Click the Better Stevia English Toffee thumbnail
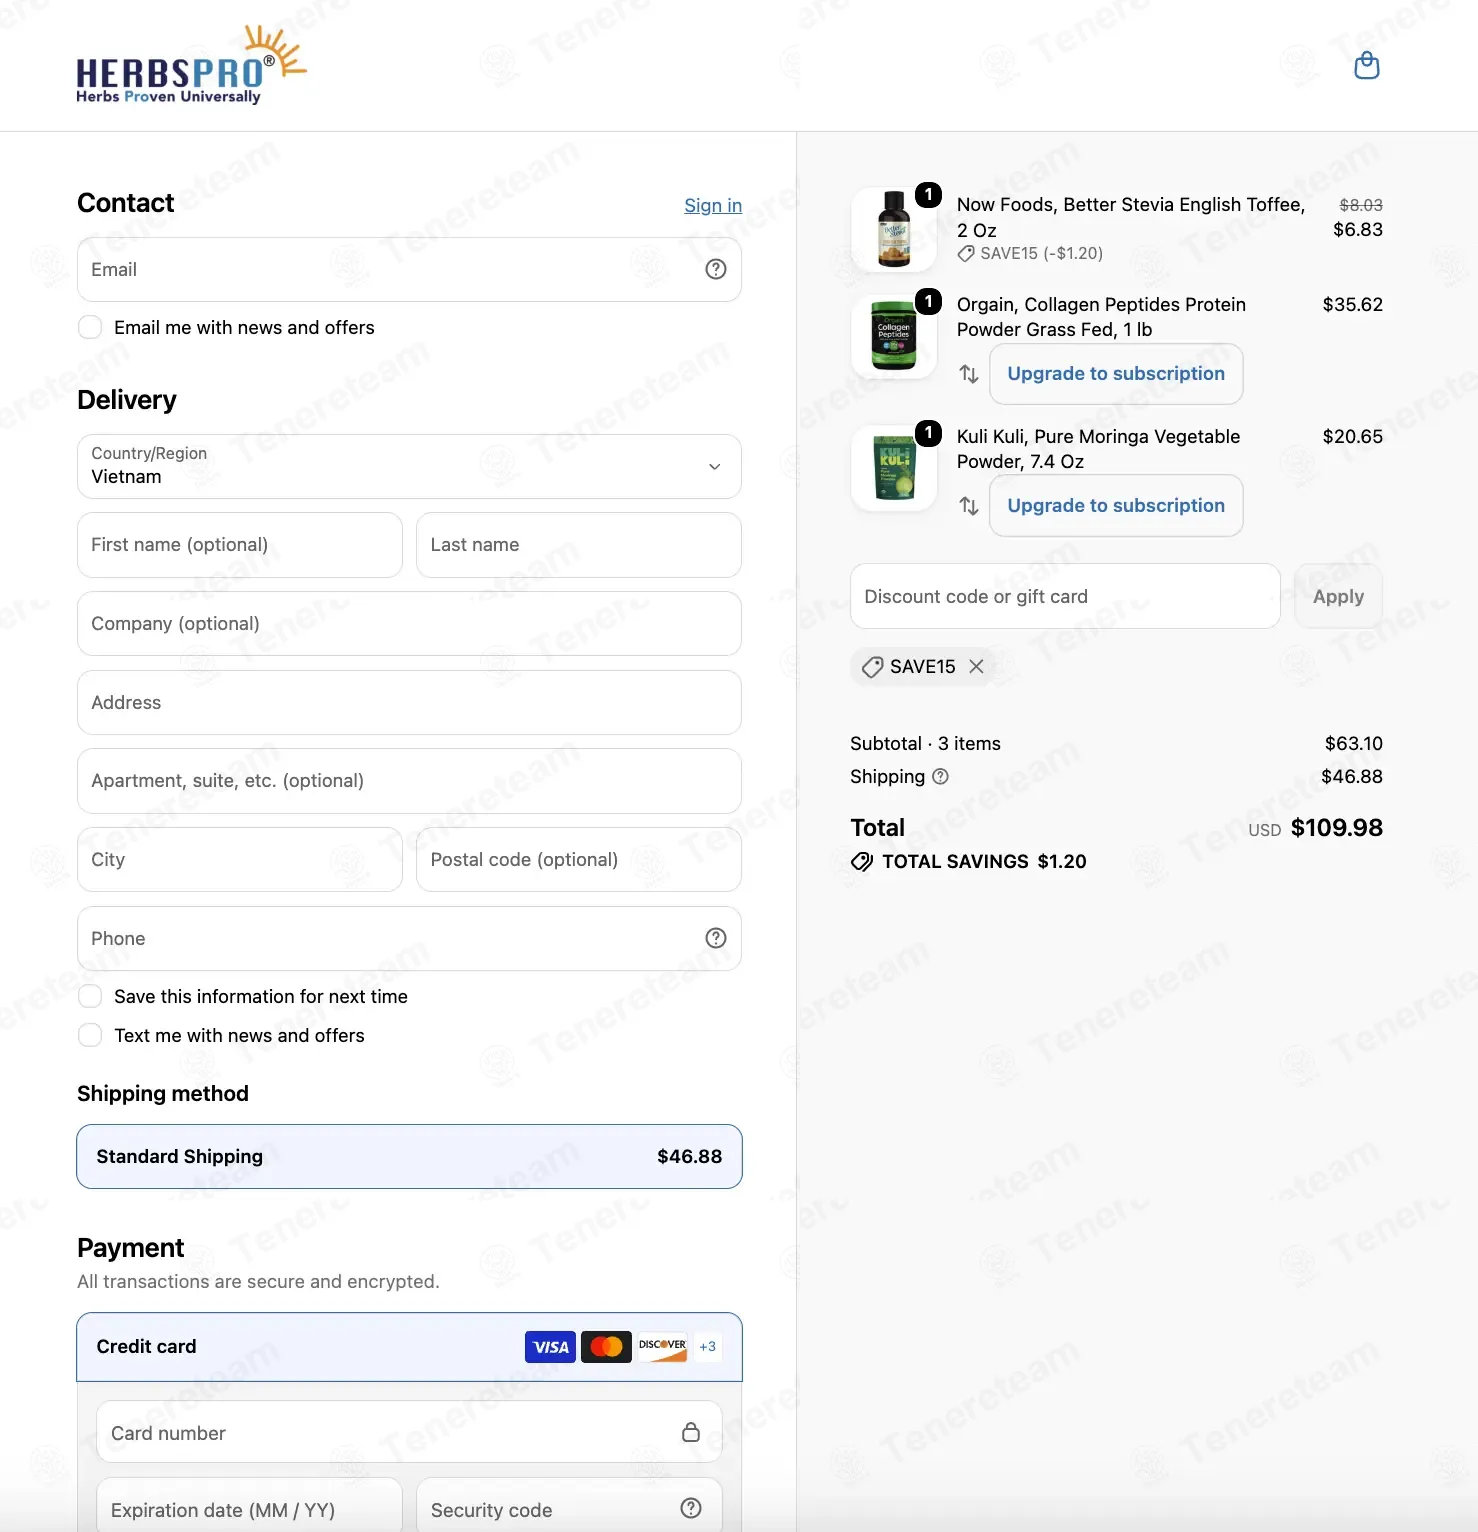Screen dimensions: 1478x1532 894,230
